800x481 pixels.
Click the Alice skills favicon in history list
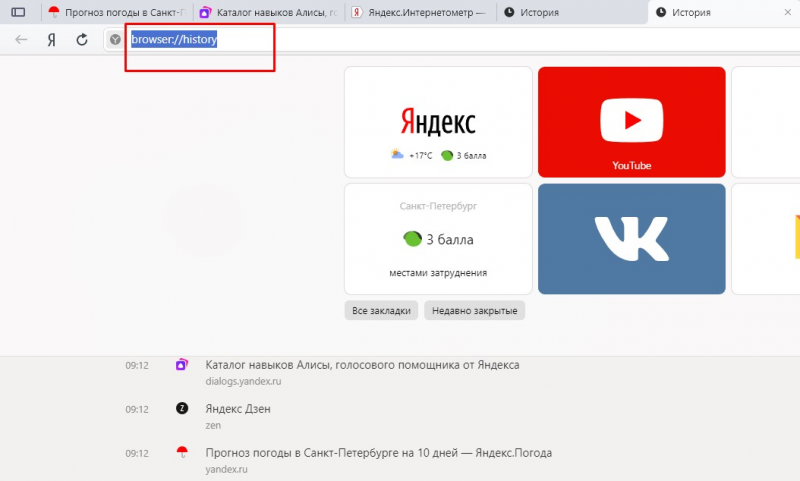[x=182, y=365]
